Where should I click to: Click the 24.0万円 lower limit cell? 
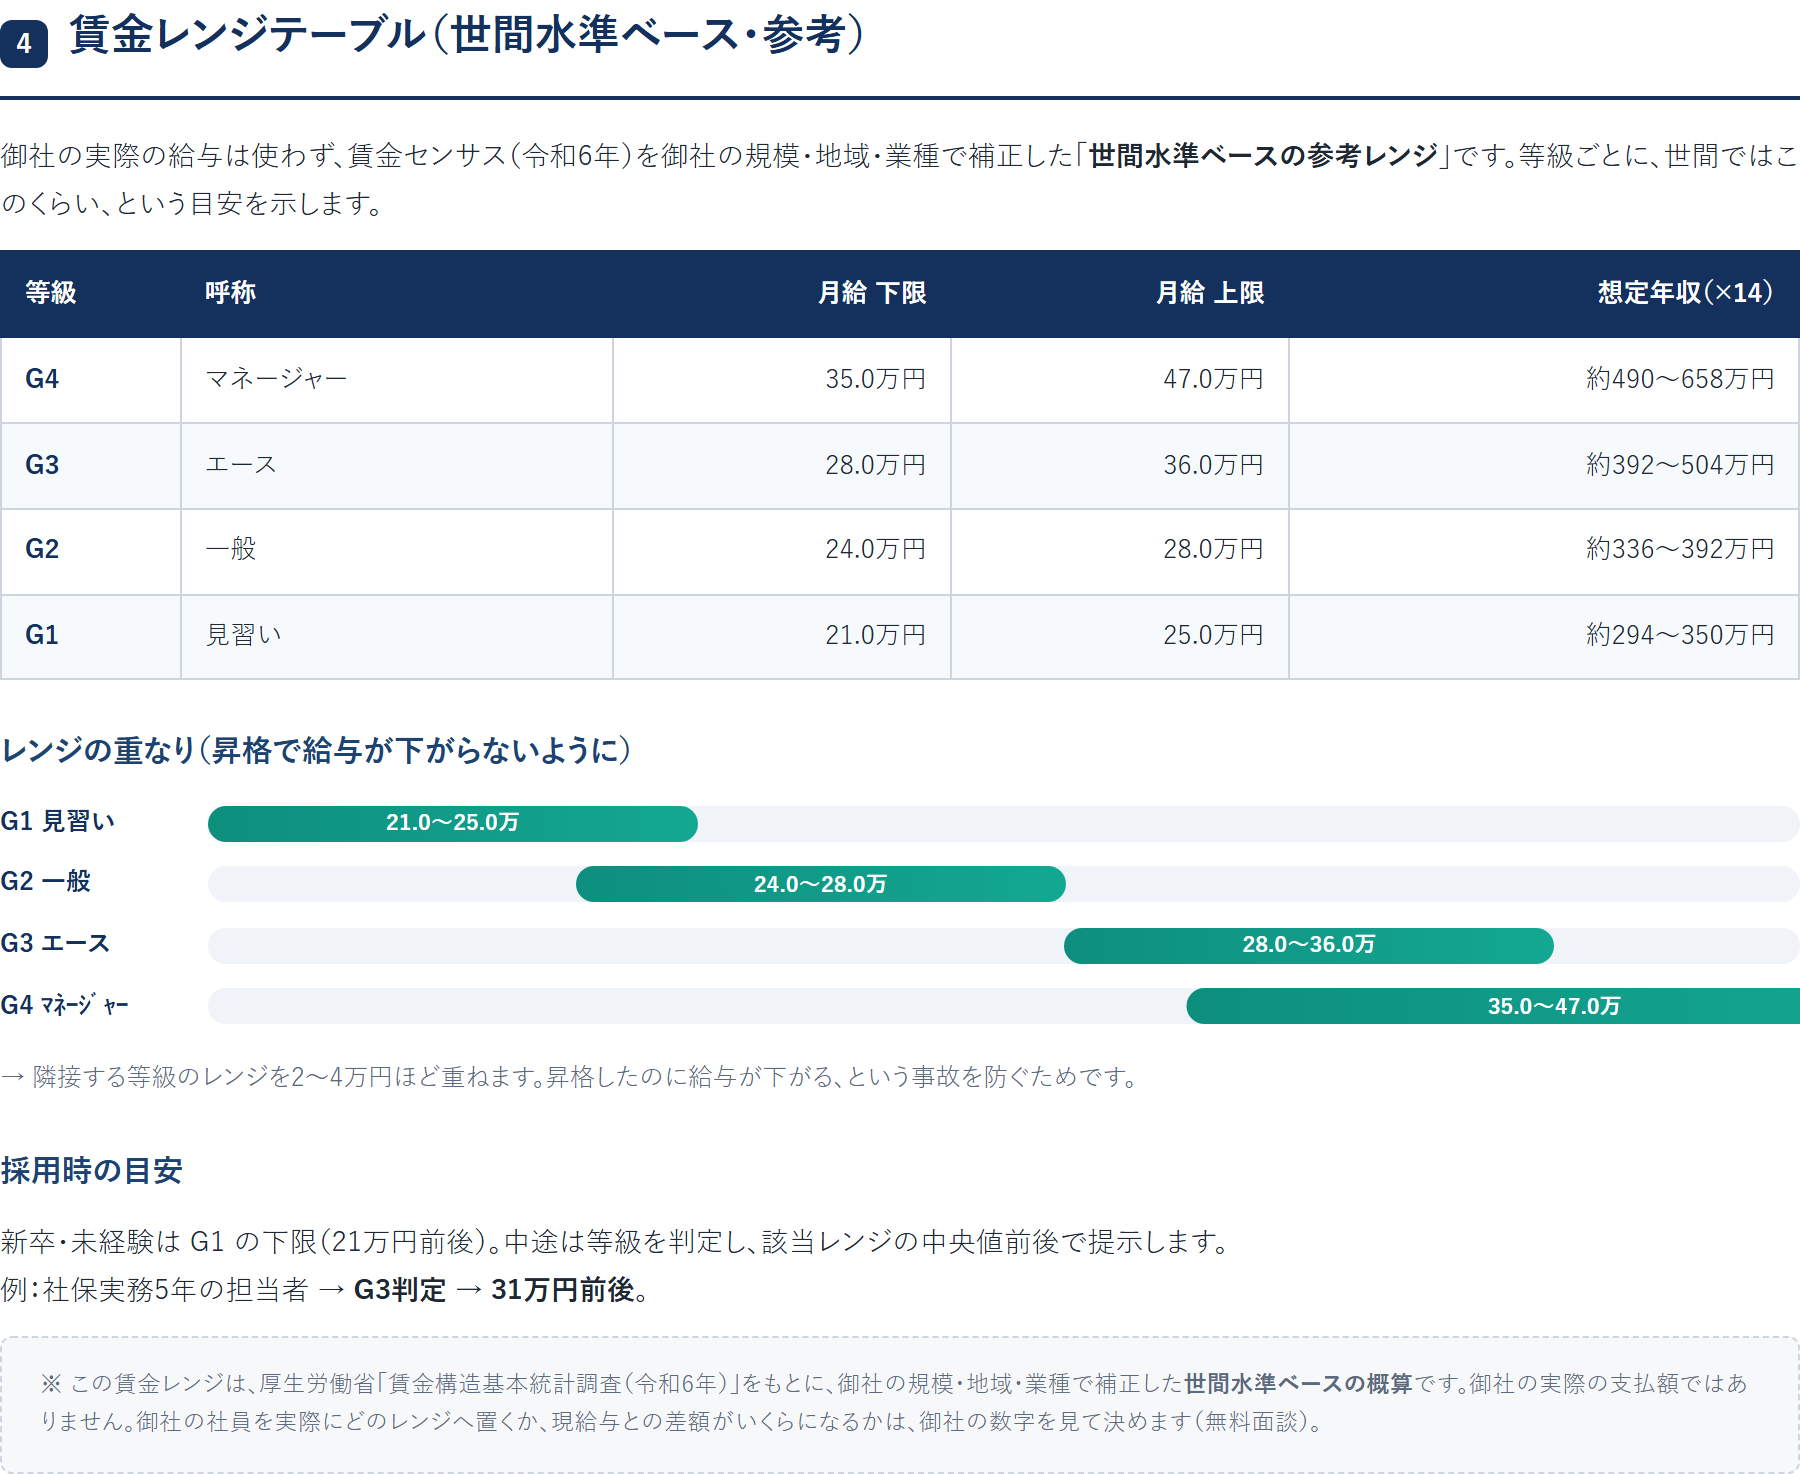(x=781, y=551)
